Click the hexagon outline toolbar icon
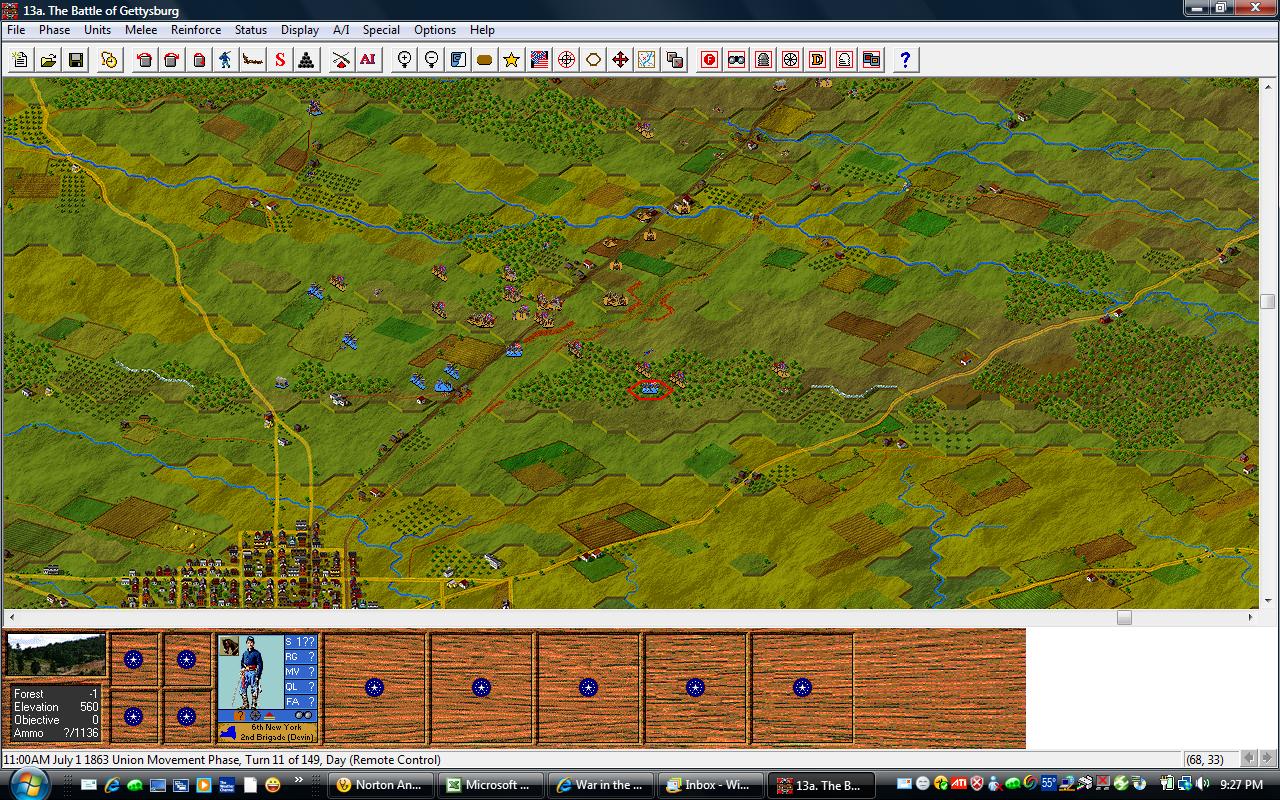Viewport: 1280px width, 800px height. (593, 60)
